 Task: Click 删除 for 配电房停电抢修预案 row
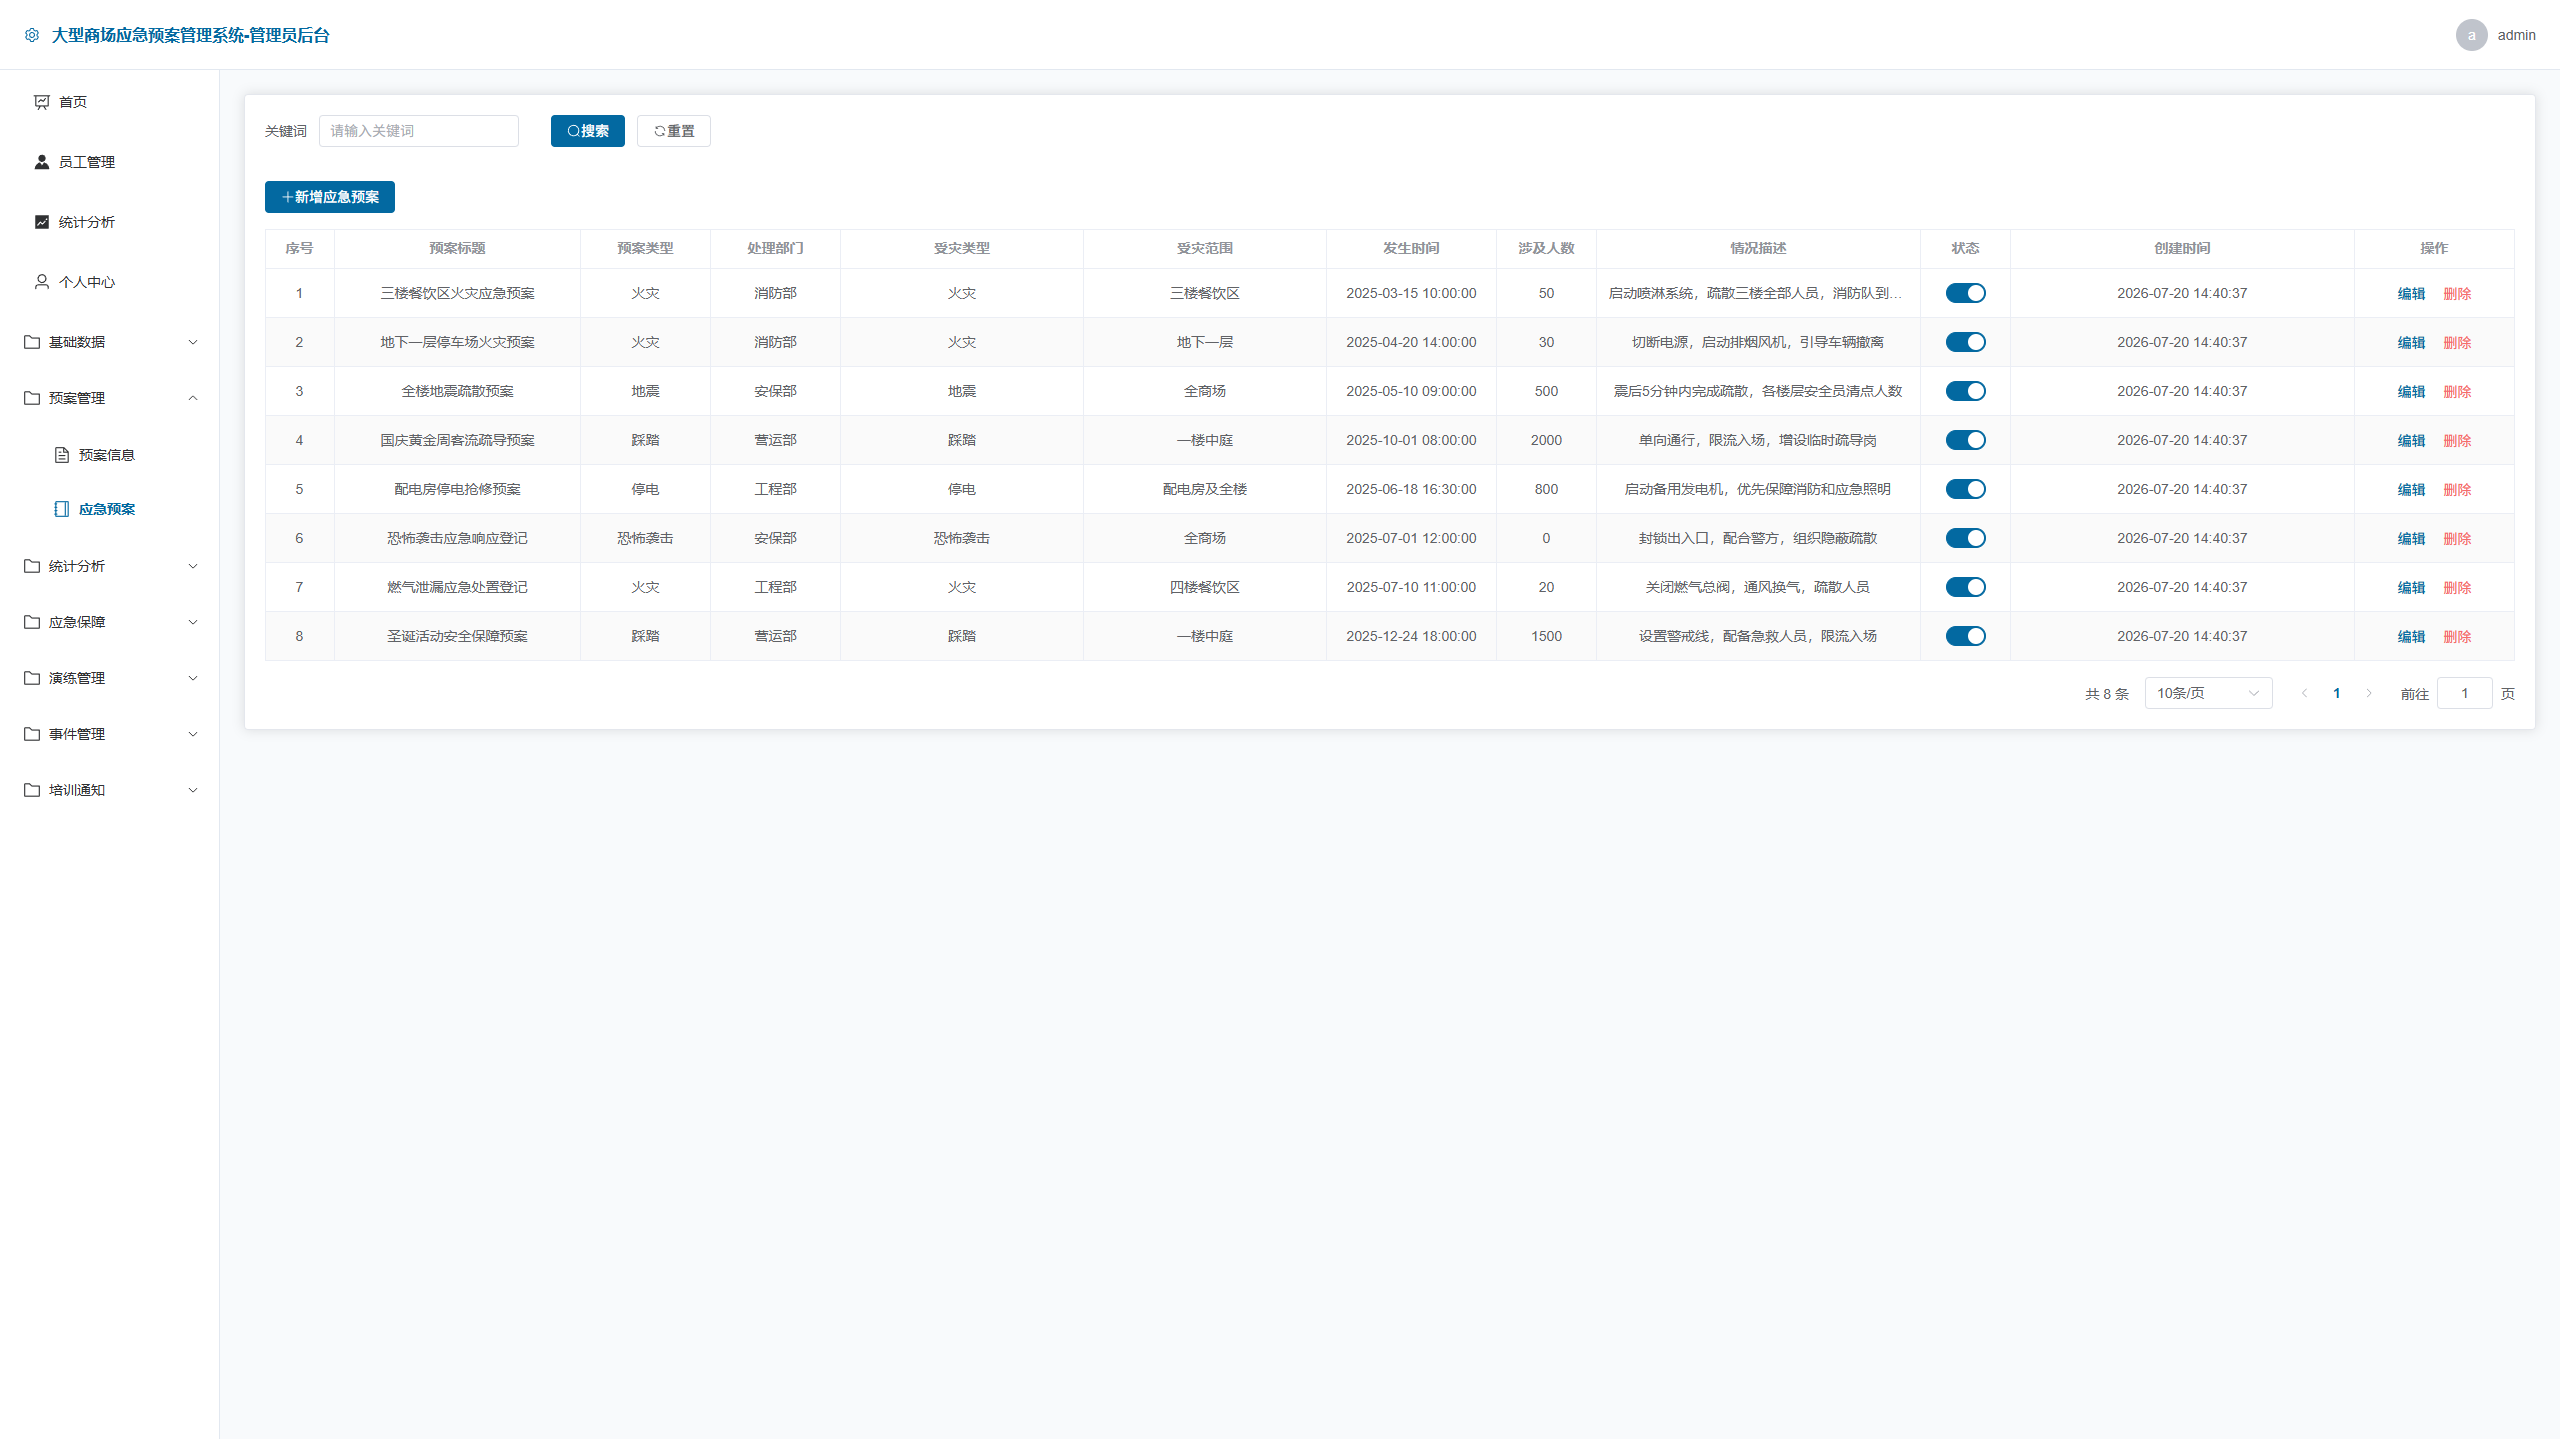coord(2457,489)
